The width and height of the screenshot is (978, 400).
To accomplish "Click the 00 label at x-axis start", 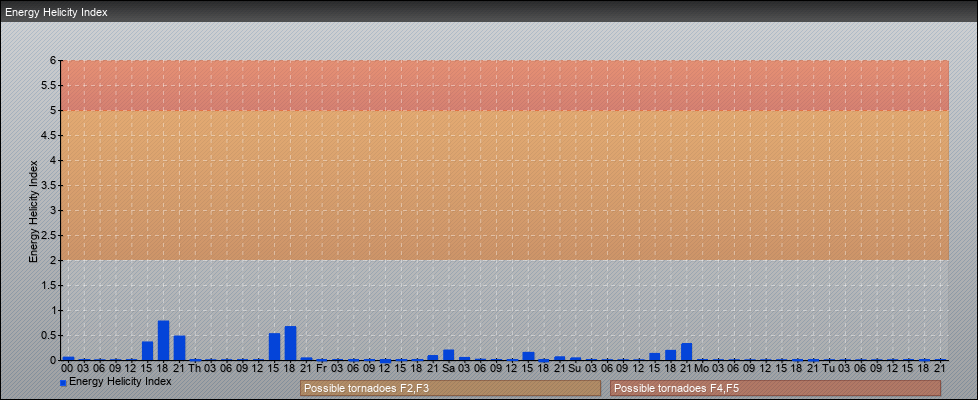I will (x=68, y=368).
